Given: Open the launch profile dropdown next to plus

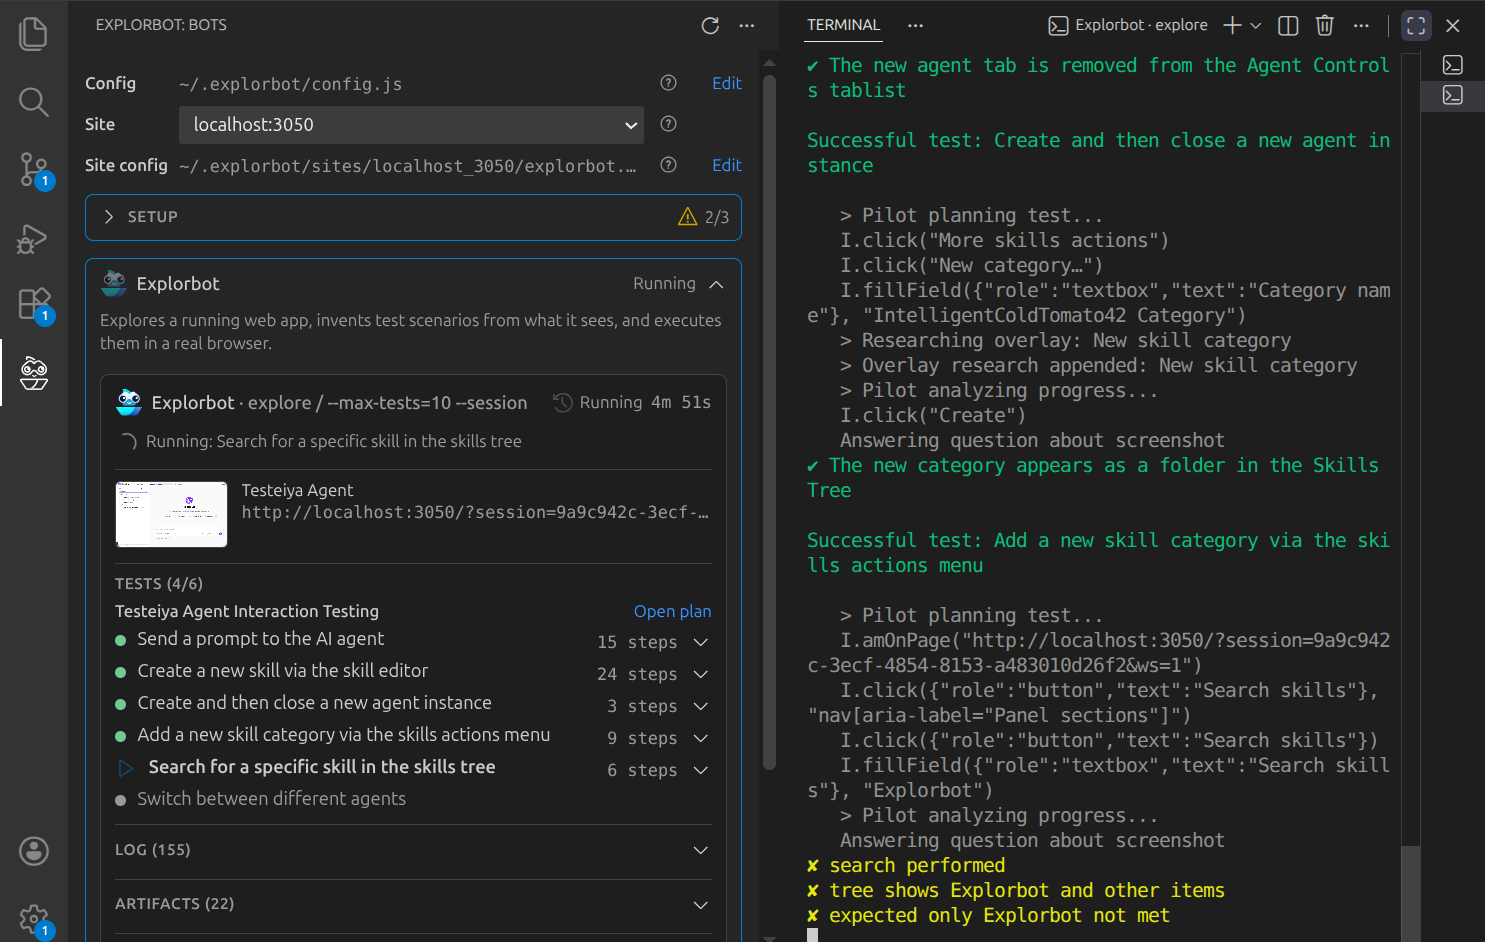Looking at the screenshot, I should 1256,25.
